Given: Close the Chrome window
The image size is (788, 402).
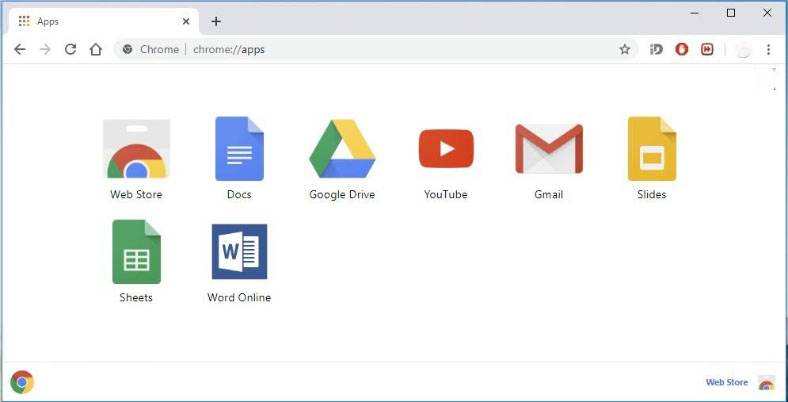Looking at the screenshot, I should [767, 14].
